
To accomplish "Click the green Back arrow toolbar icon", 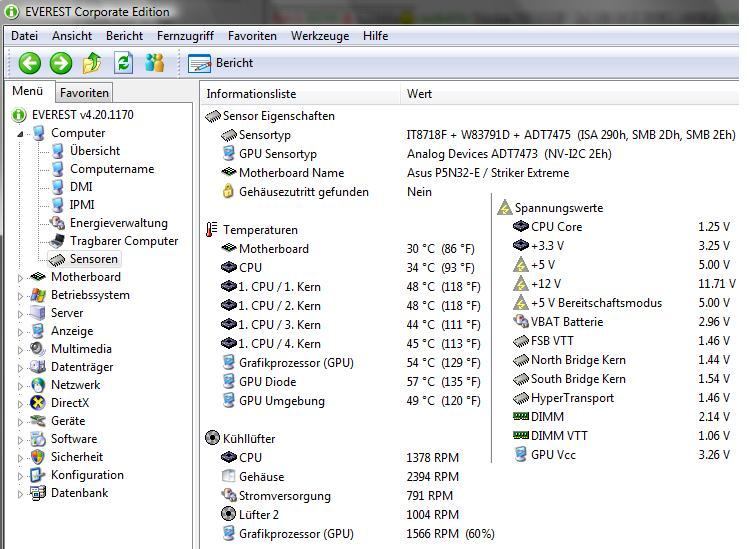I will coord(30,63).
